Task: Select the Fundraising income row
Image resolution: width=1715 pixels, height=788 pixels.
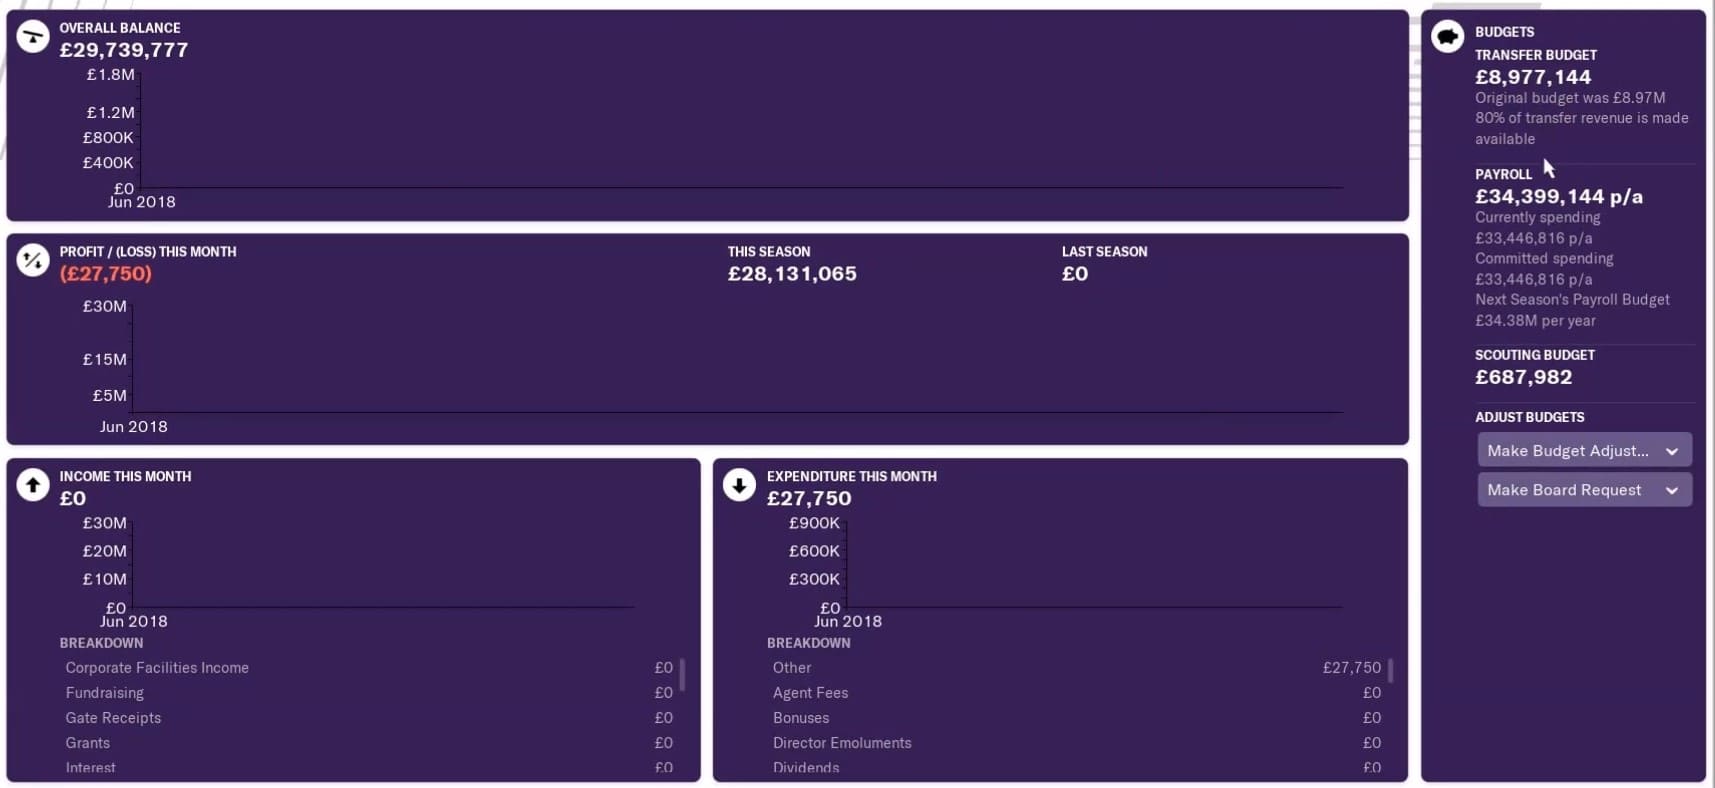Action: (369, 692)
